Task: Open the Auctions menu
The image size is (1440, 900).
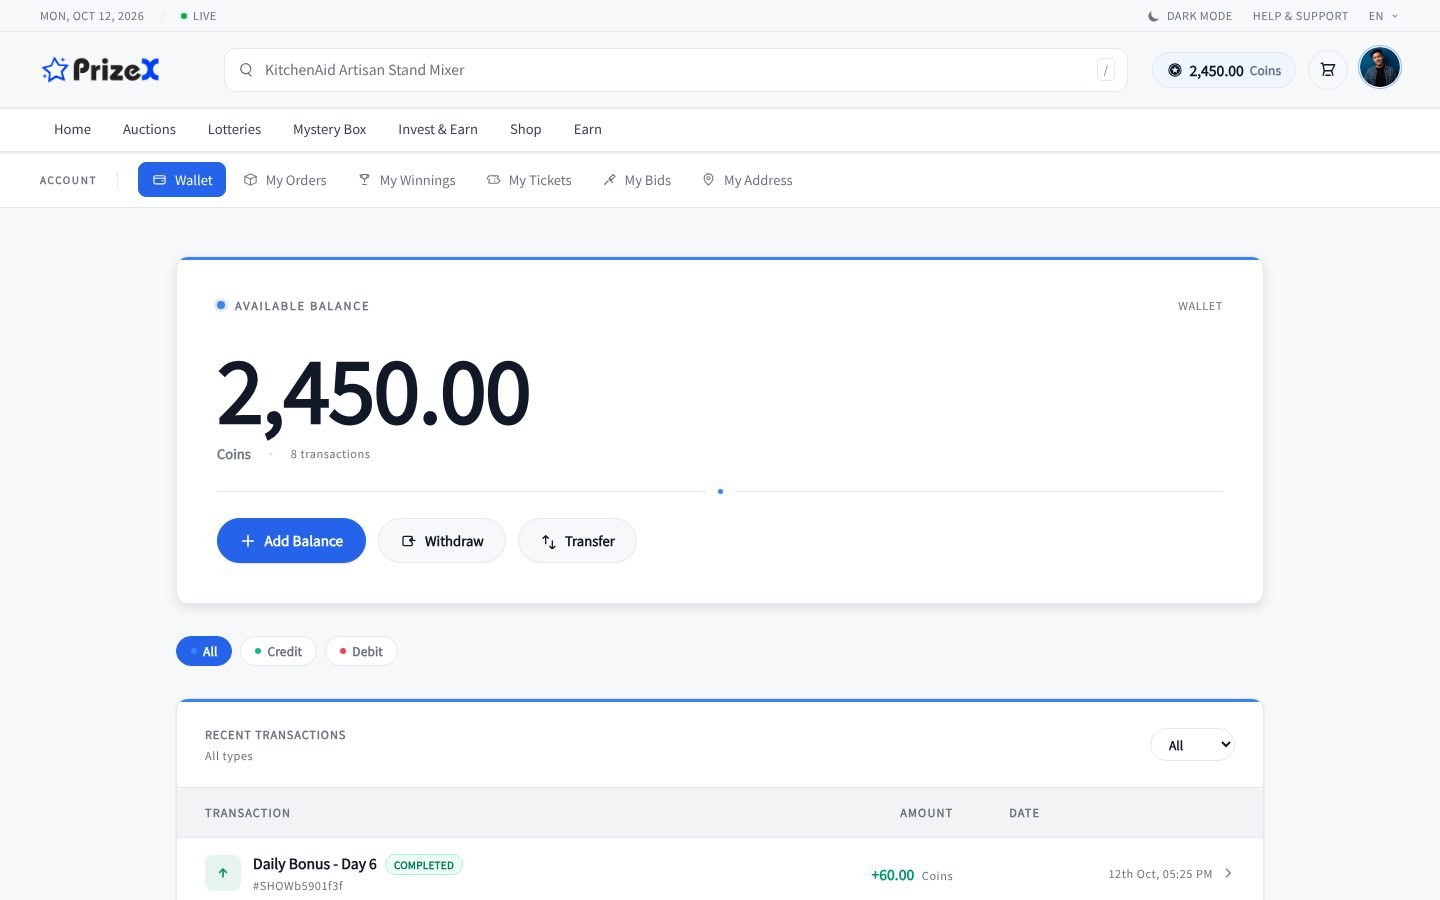Action: click(149, 129)
